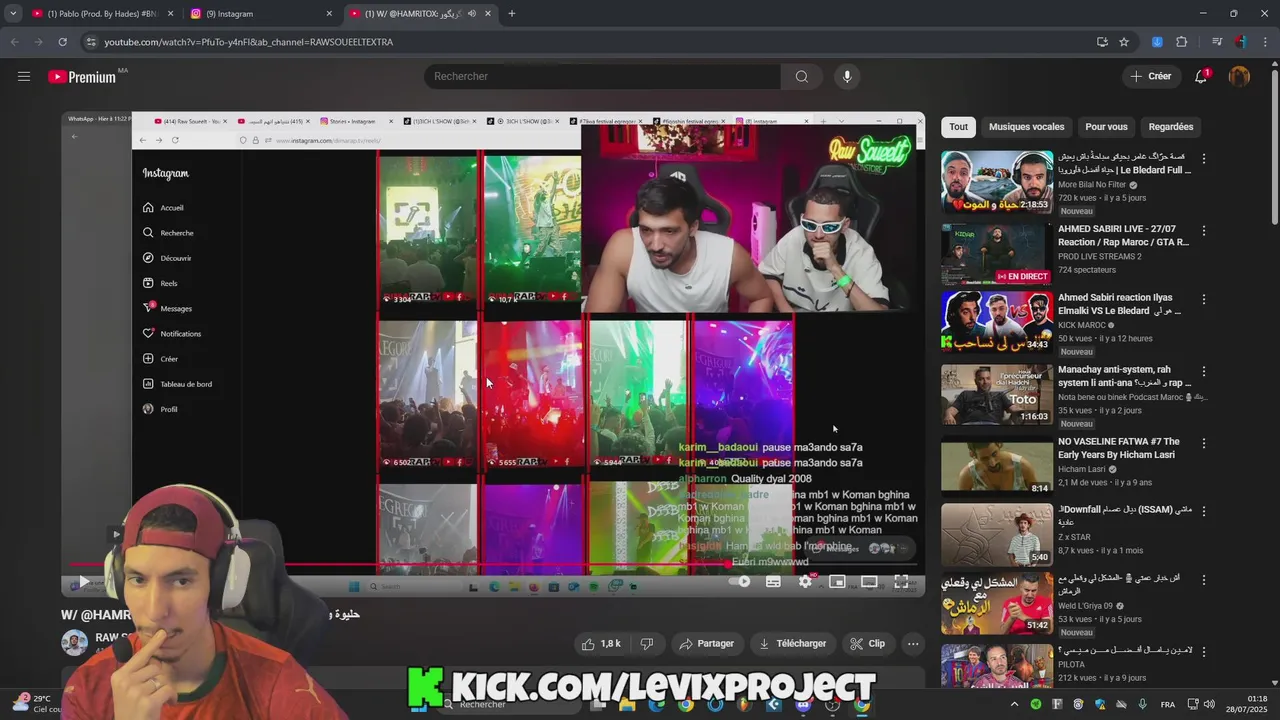The image size is (1280, 720).
Task: Click the Créer button
Action: tap(1150, 76)
